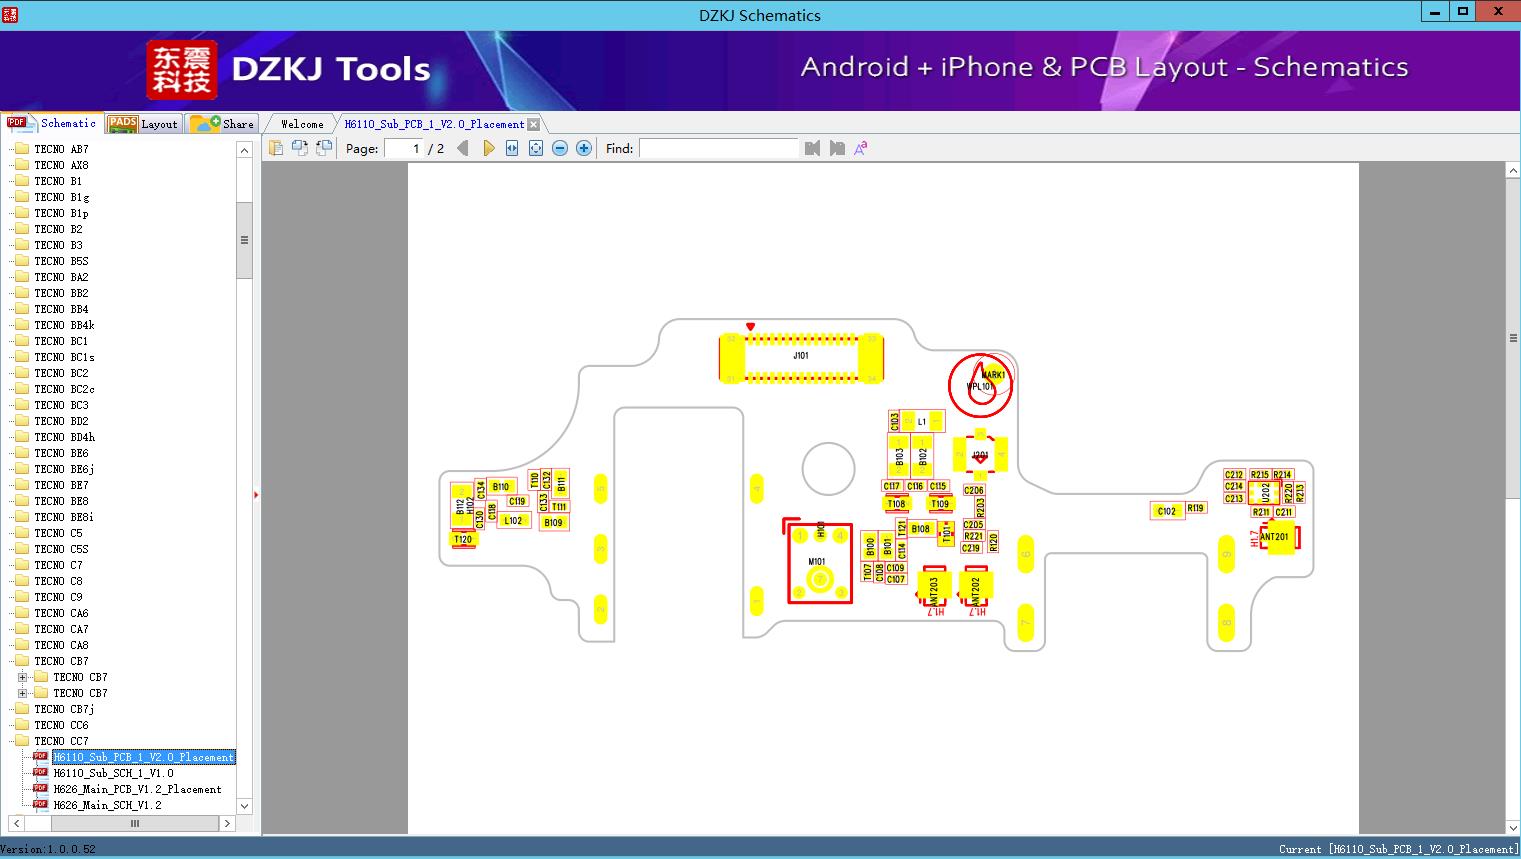Select the TECNO AB7 folder
This screenshot has width=1521, height=859.
pyautogui.click(x=61, y=149)
